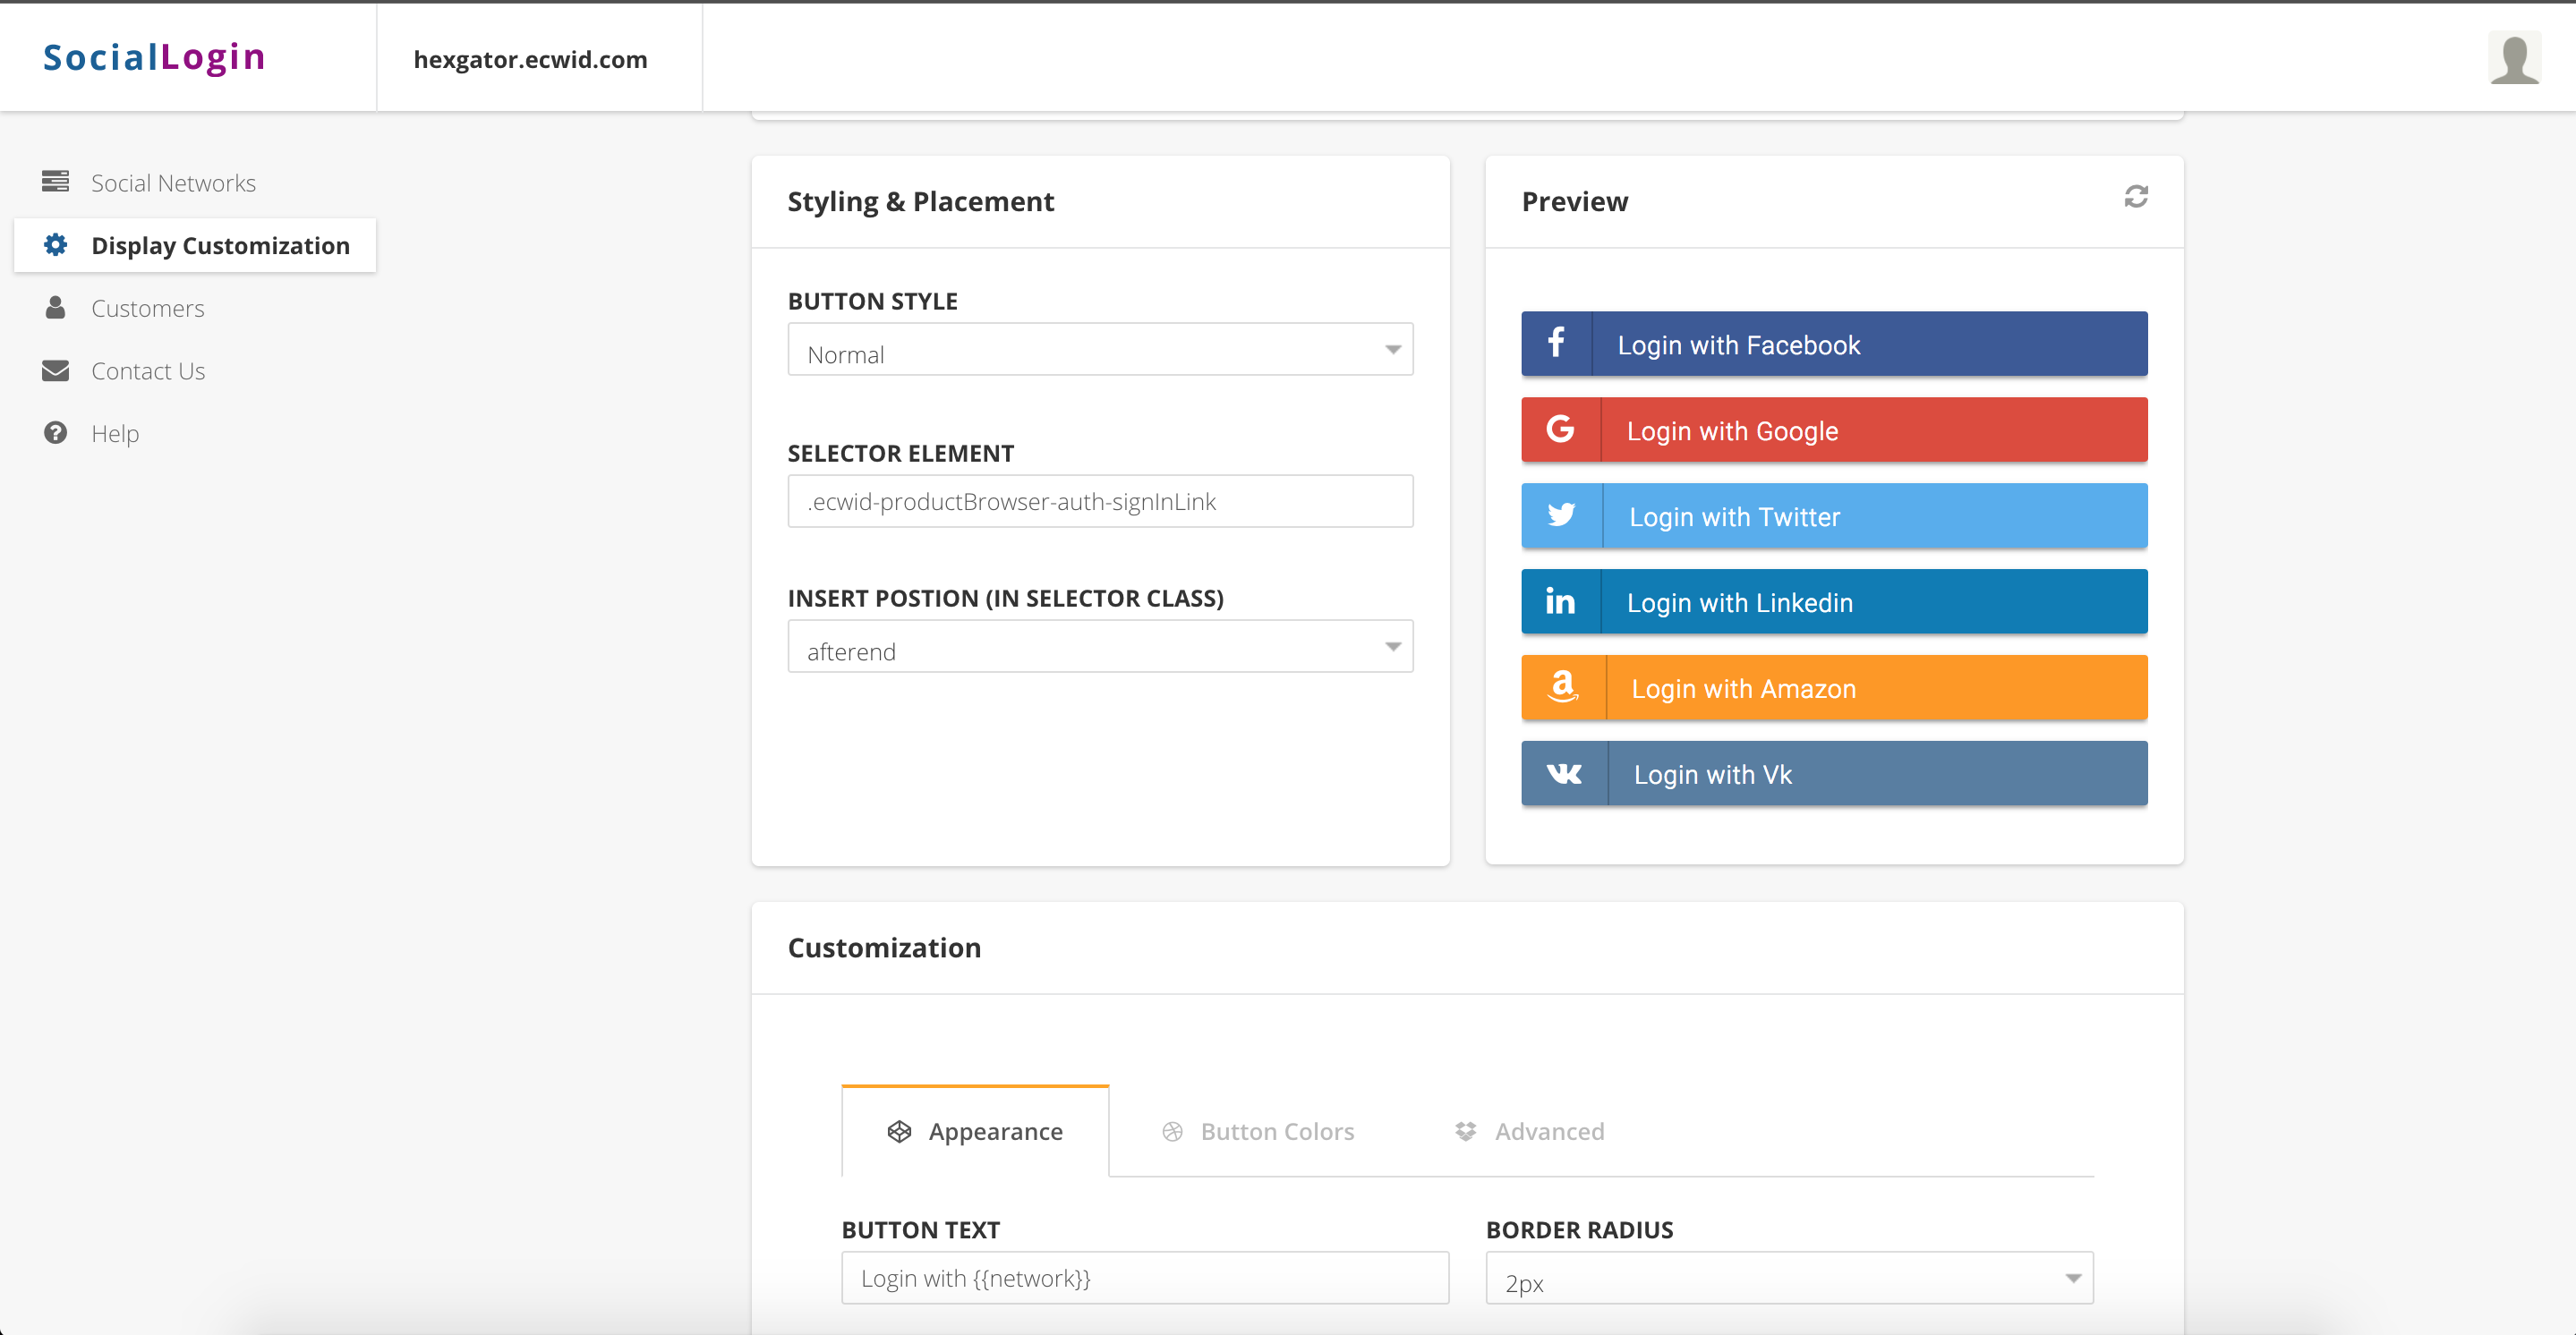Open Social Networks in the sidebar
The width and height of the screenshot is (2576, 1335).
pyautogui.click(x=195, y=182)
